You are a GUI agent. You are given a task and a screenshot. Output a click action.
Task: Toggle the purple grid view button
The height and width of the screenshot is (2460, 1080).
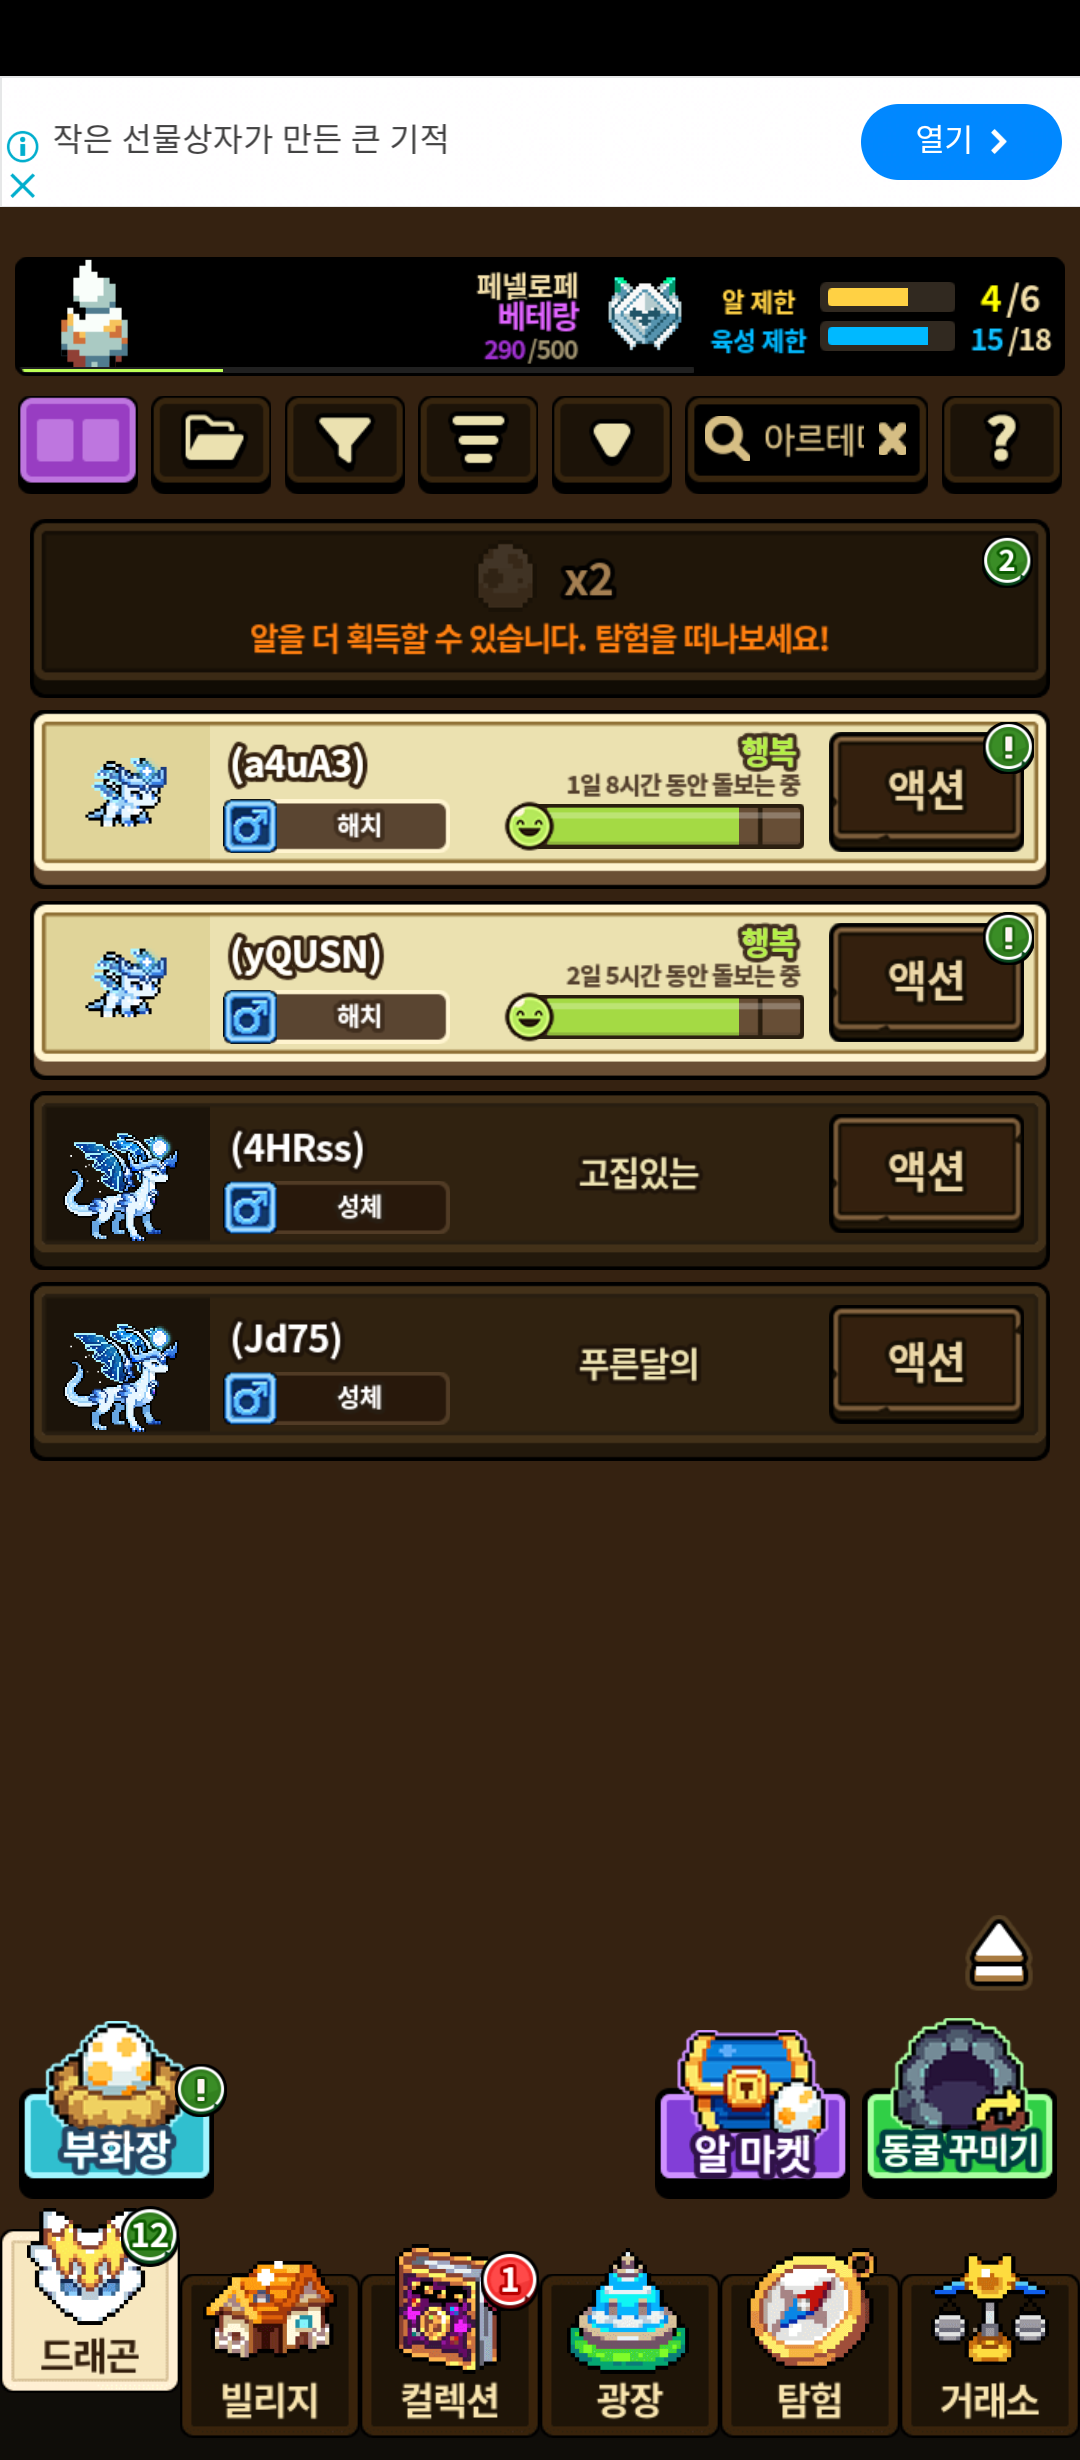(x=78, y=441)
